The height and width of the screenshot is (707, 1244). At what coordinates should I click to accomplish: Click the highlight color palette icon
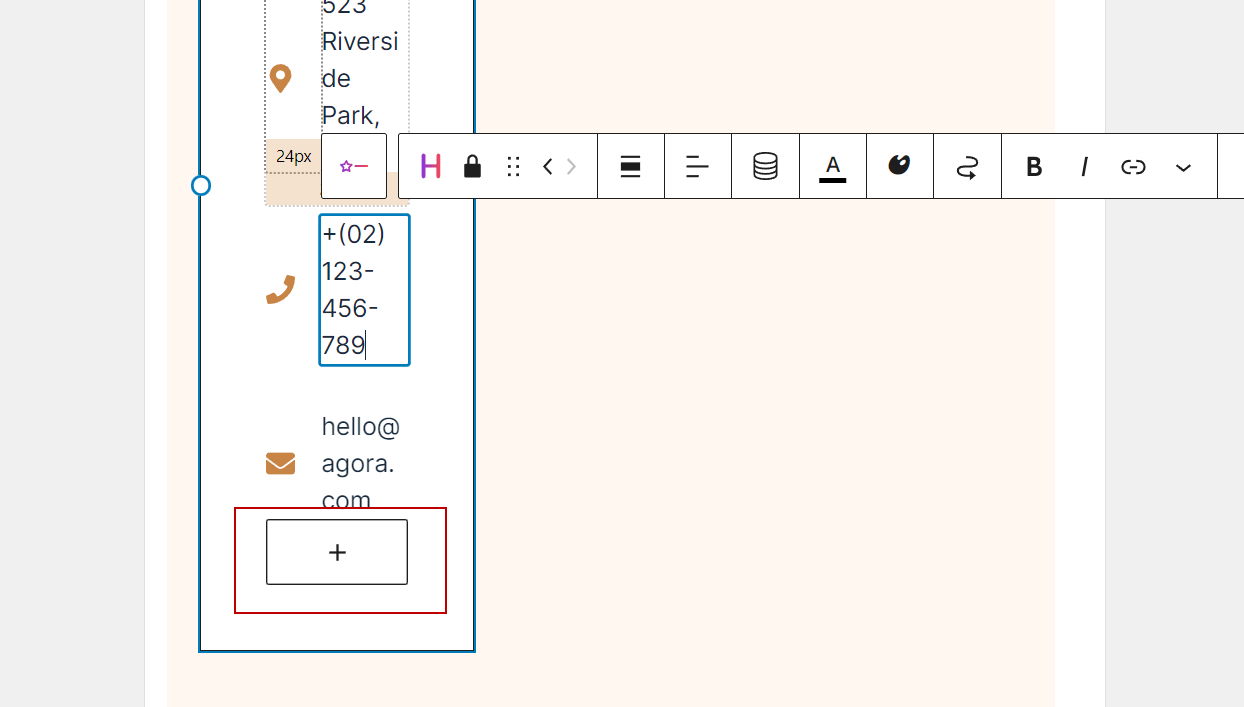point(899,166)
